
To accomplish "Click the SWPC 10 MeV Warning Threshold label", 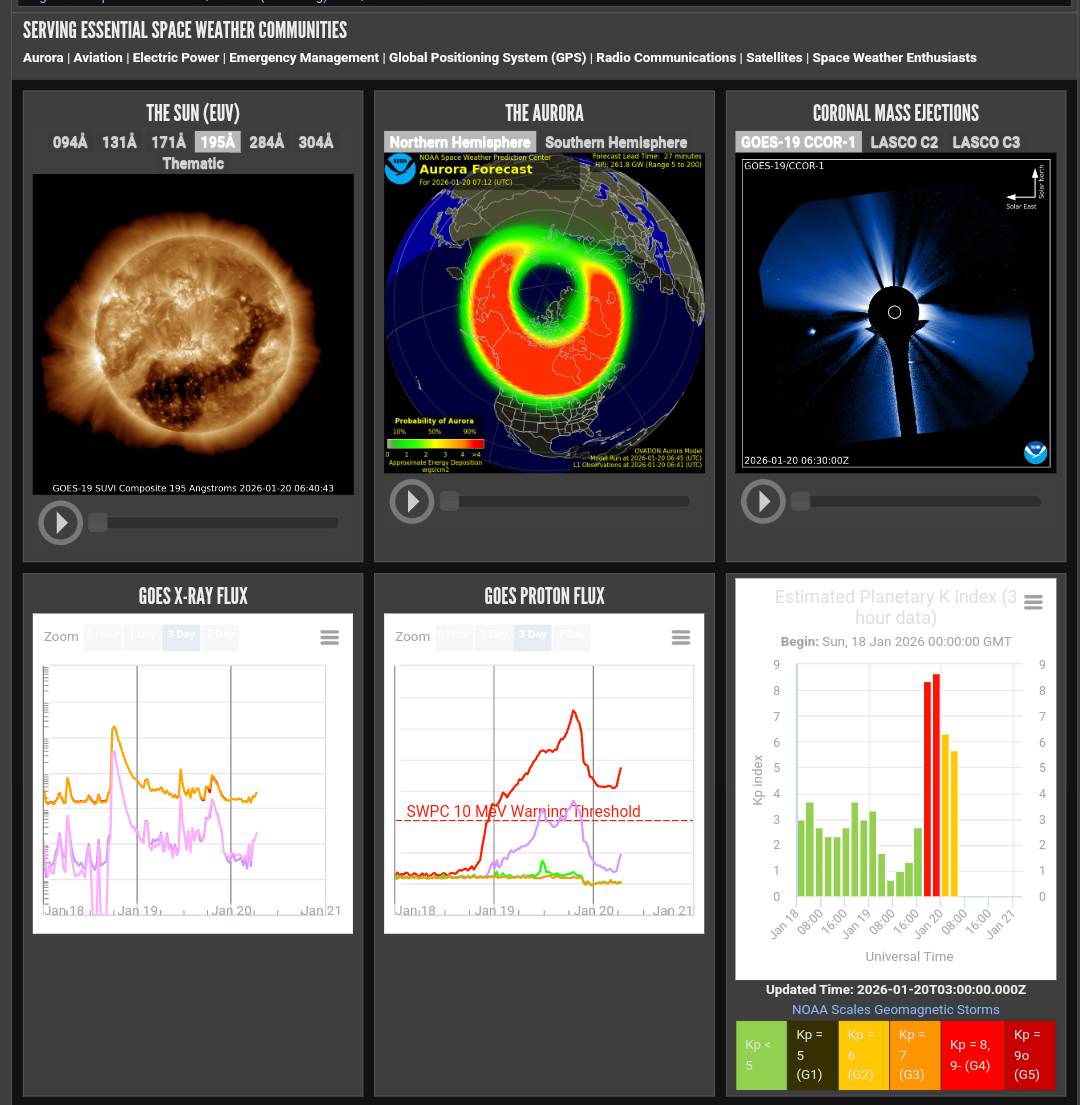I will pos(523,811).
